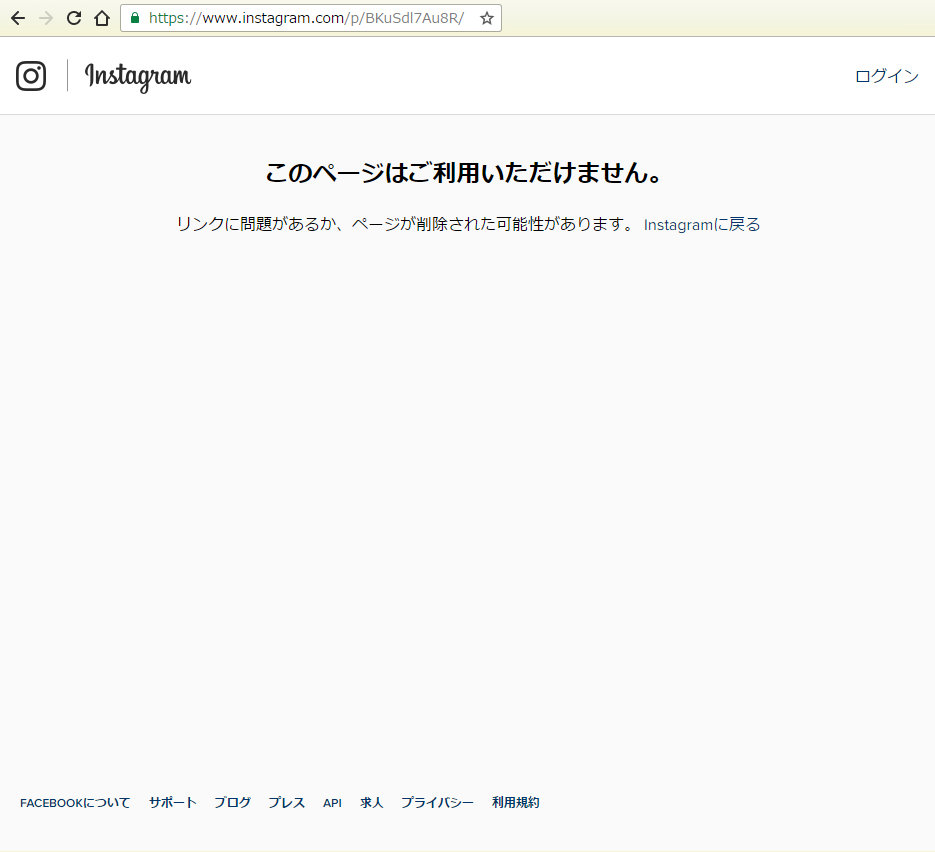The image size is (935, 852).
Task: Open the 利用規約 footer link
Action: point(516,803)
